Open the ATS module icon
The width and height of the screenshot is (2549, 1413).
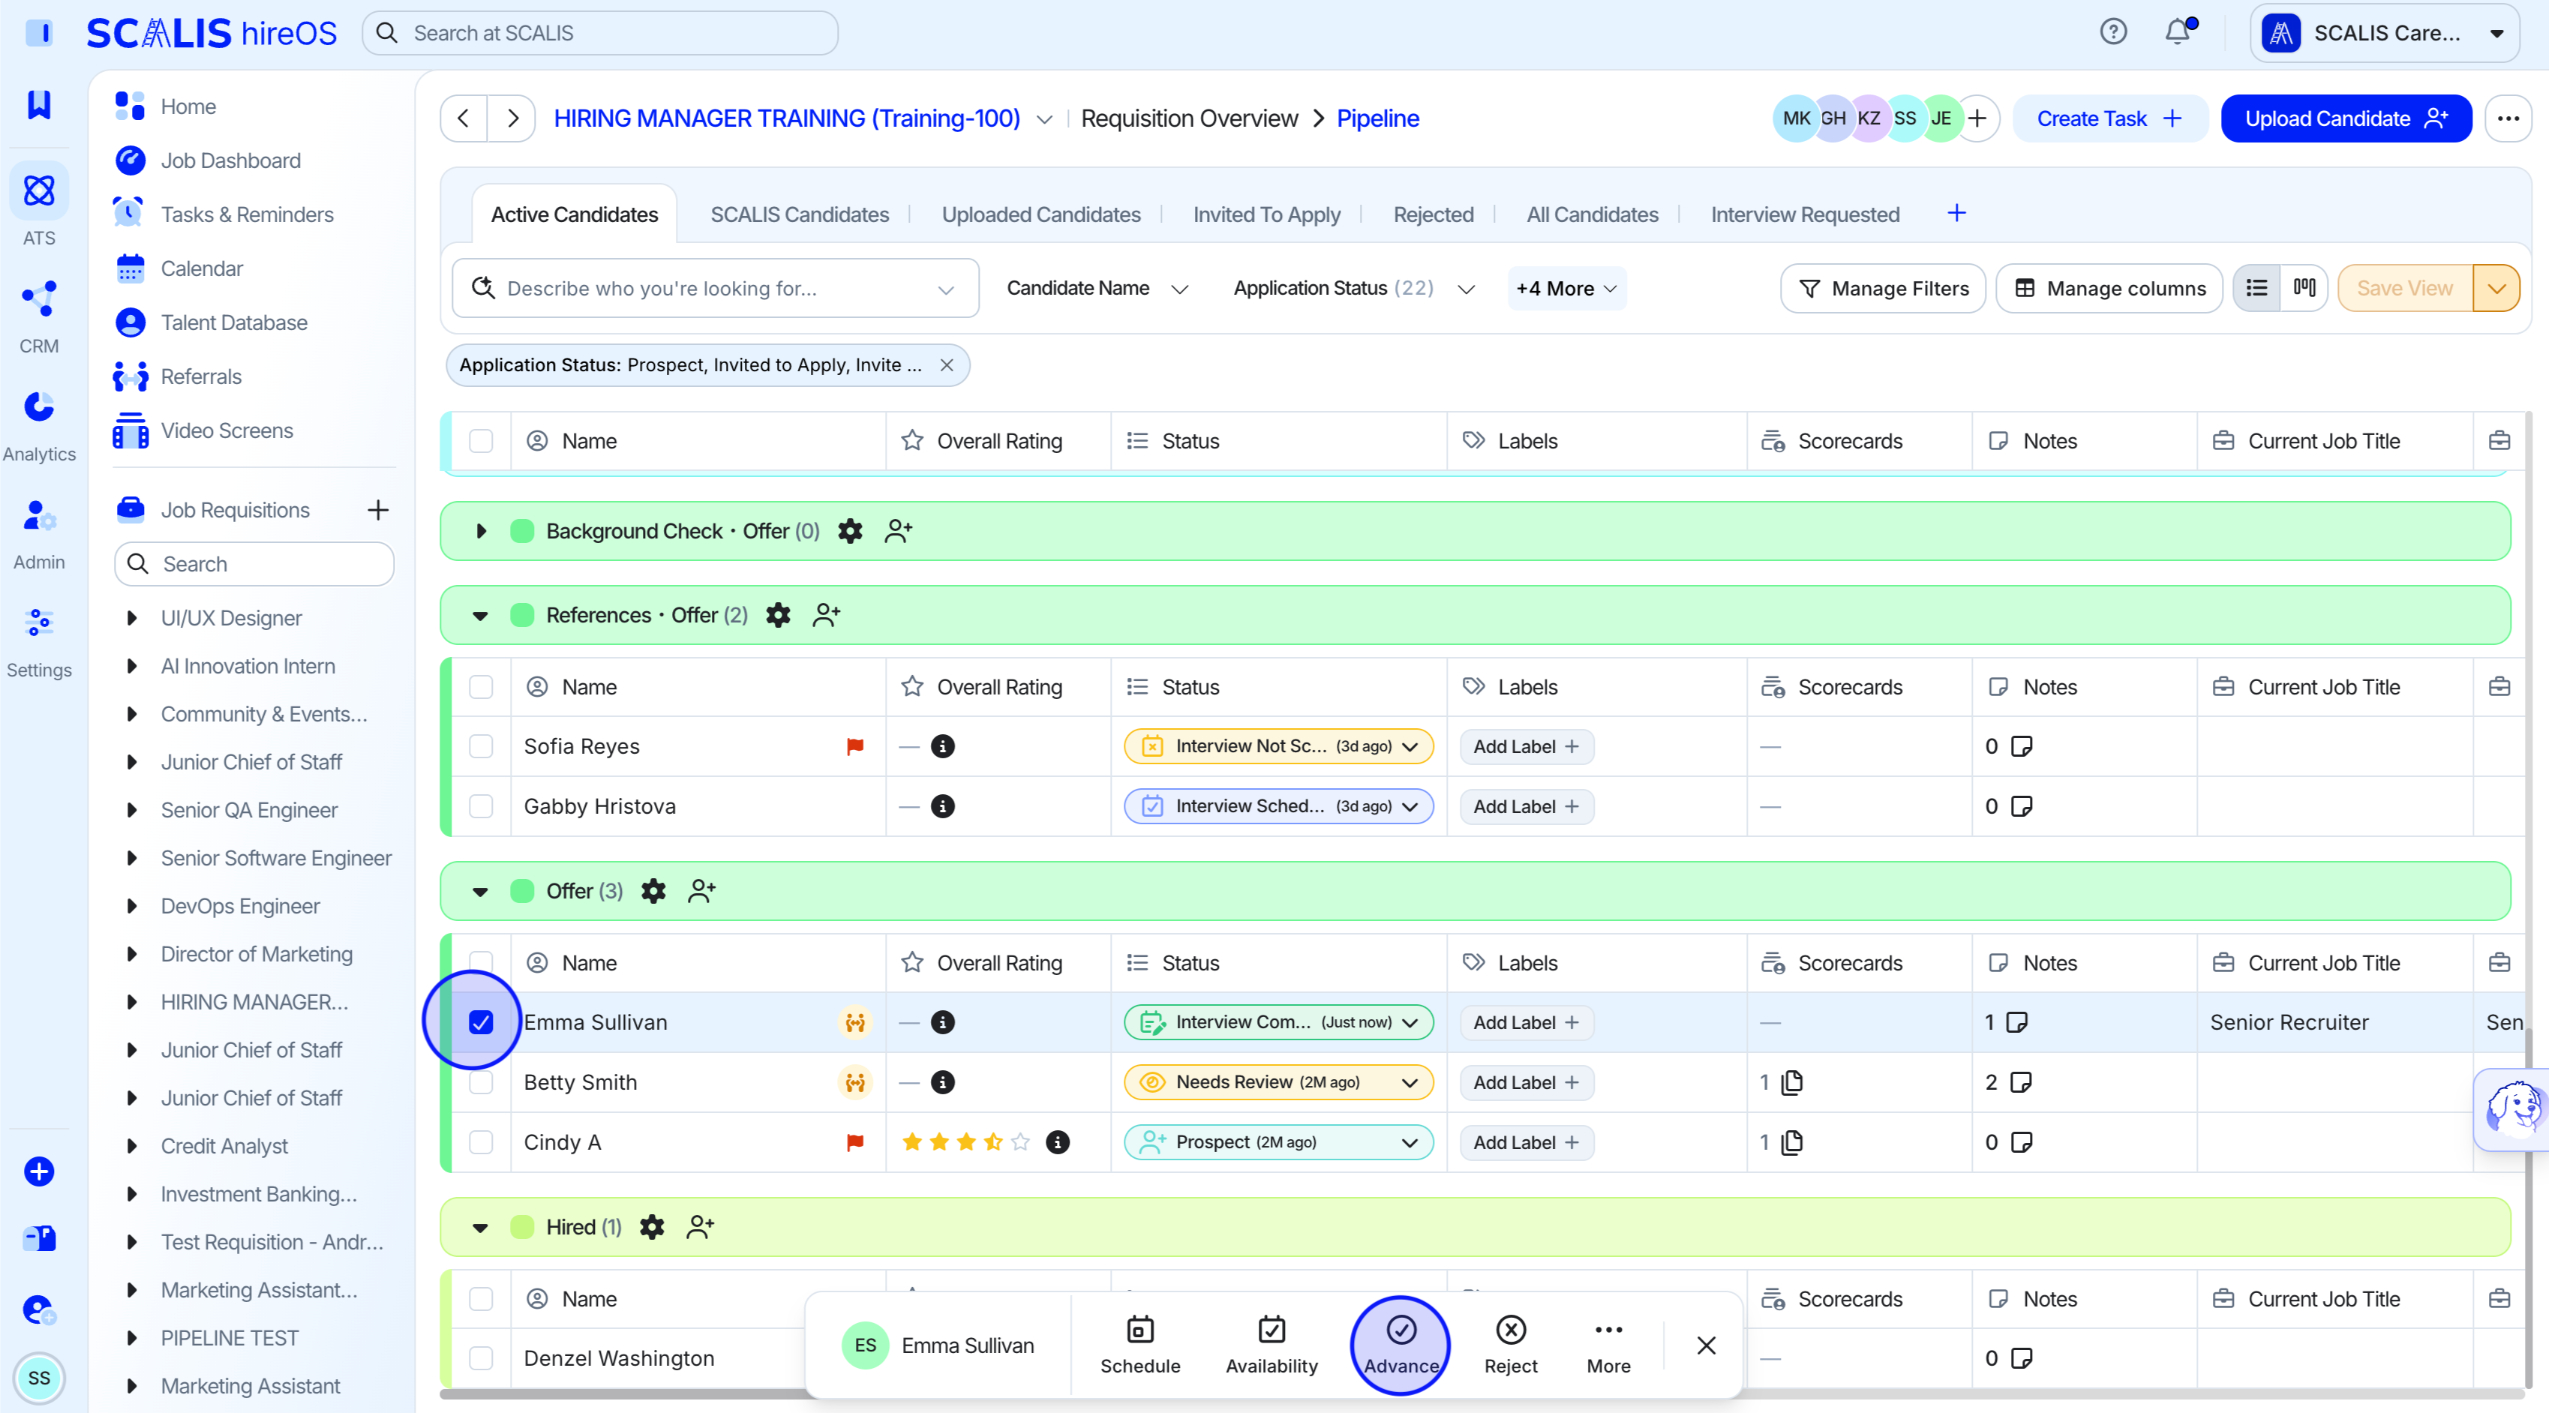[x=39, y=190]
